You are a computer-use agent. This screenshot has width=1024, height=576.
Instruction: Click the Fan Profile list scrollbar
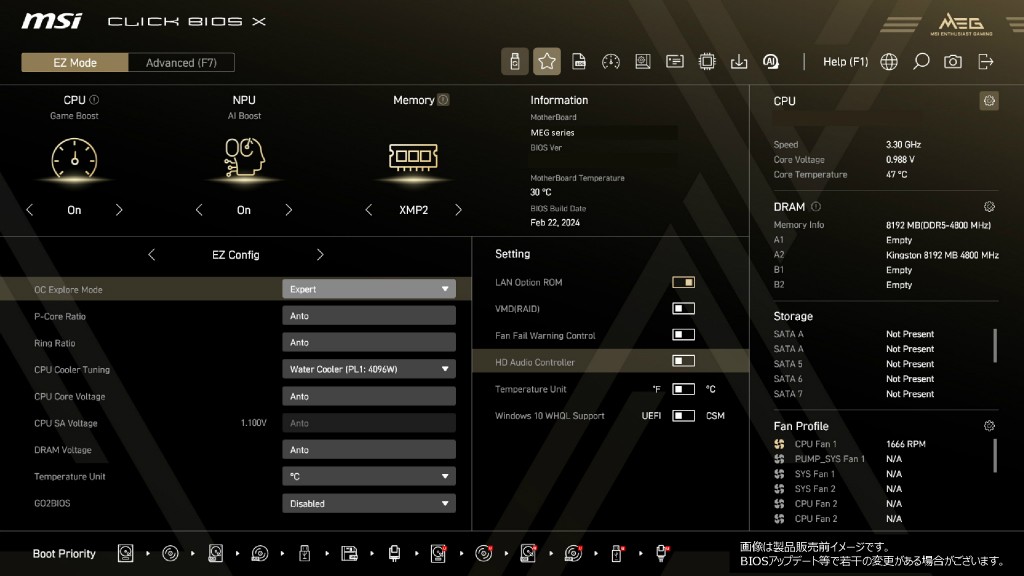[995, 455]
